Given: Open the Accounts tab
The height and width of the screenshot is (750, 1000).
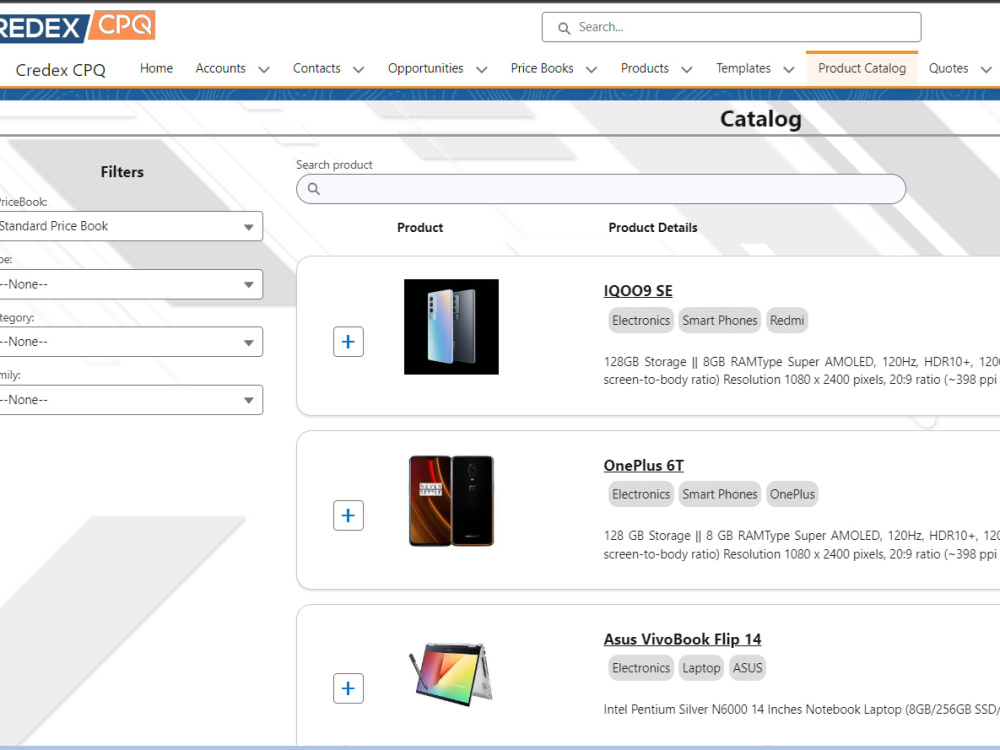Looking at the screenshot, I should coord(221,68).
